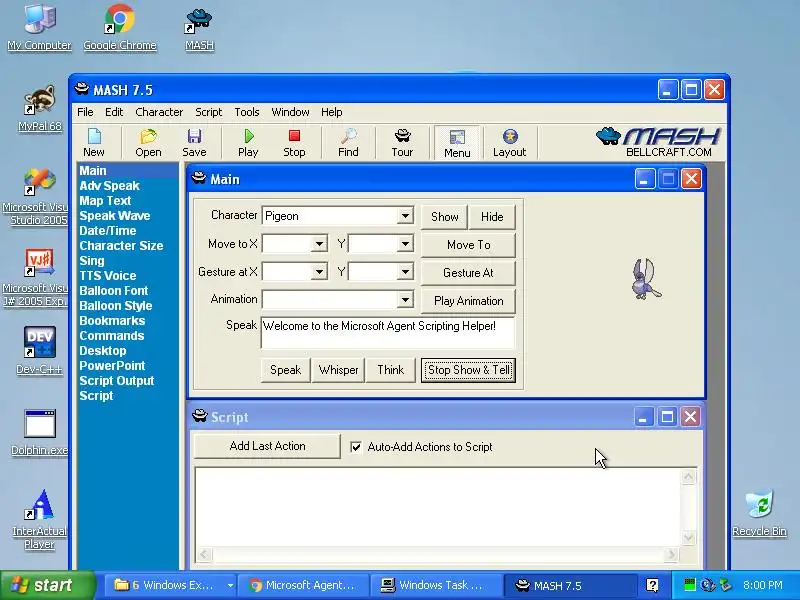Screen dimensions: 800x600
Task: Open the Dolphin.exe desktop icon
Action: (x=39, y=433)
